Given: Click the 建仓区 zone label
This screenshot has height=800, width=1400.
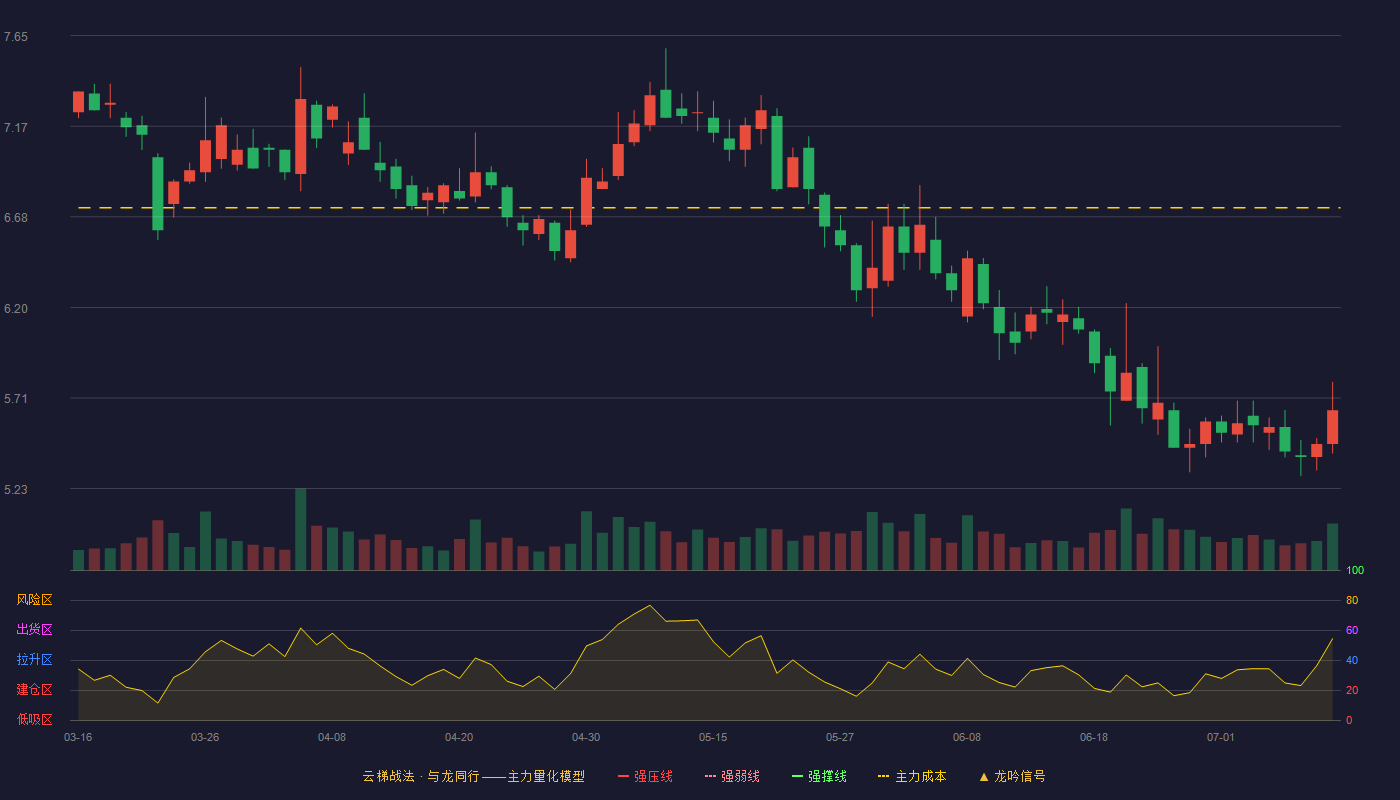Looking at the screenshot, I should click(x=34, y=690).
